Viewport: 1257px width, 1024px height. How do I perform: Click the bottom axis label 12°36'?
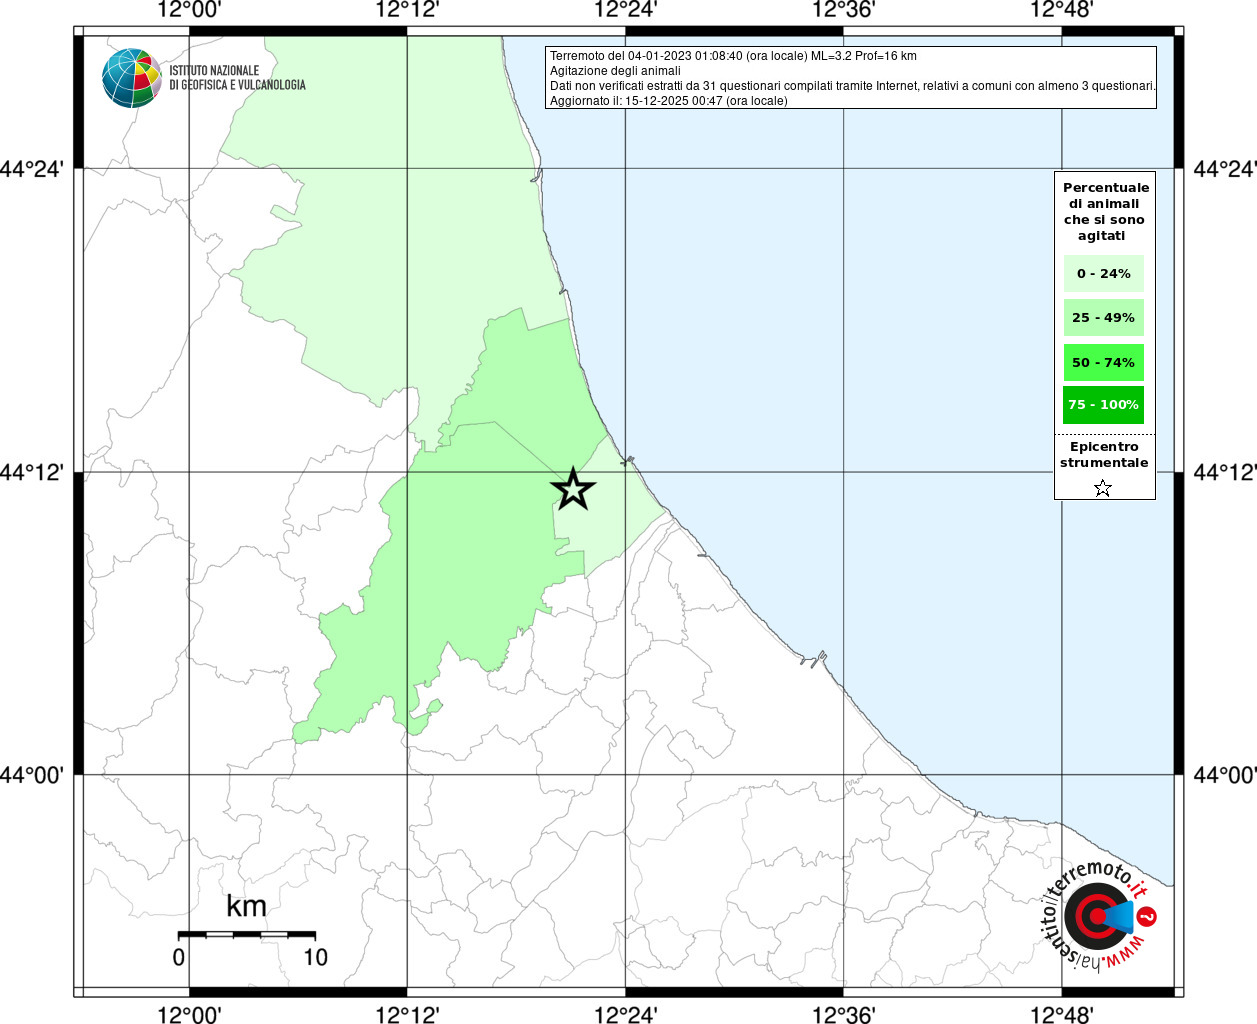843,1015
